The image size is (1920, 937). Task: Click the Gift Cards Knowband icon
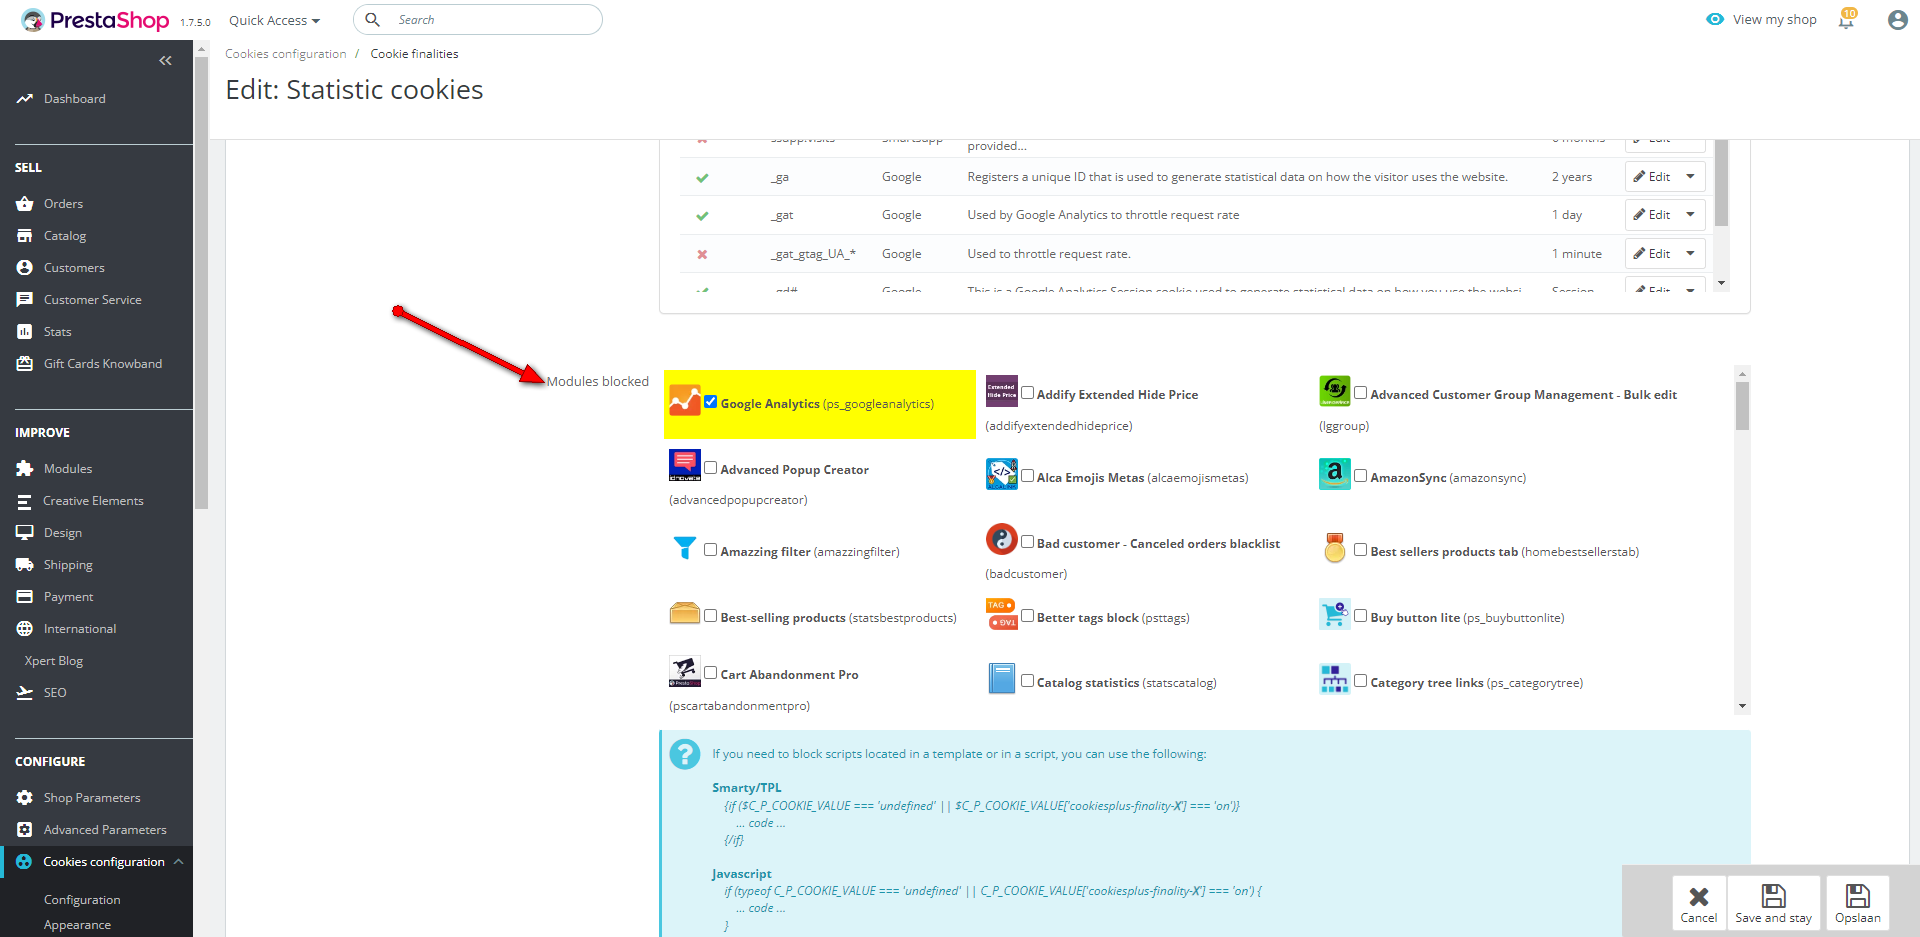tap(25, 364)
